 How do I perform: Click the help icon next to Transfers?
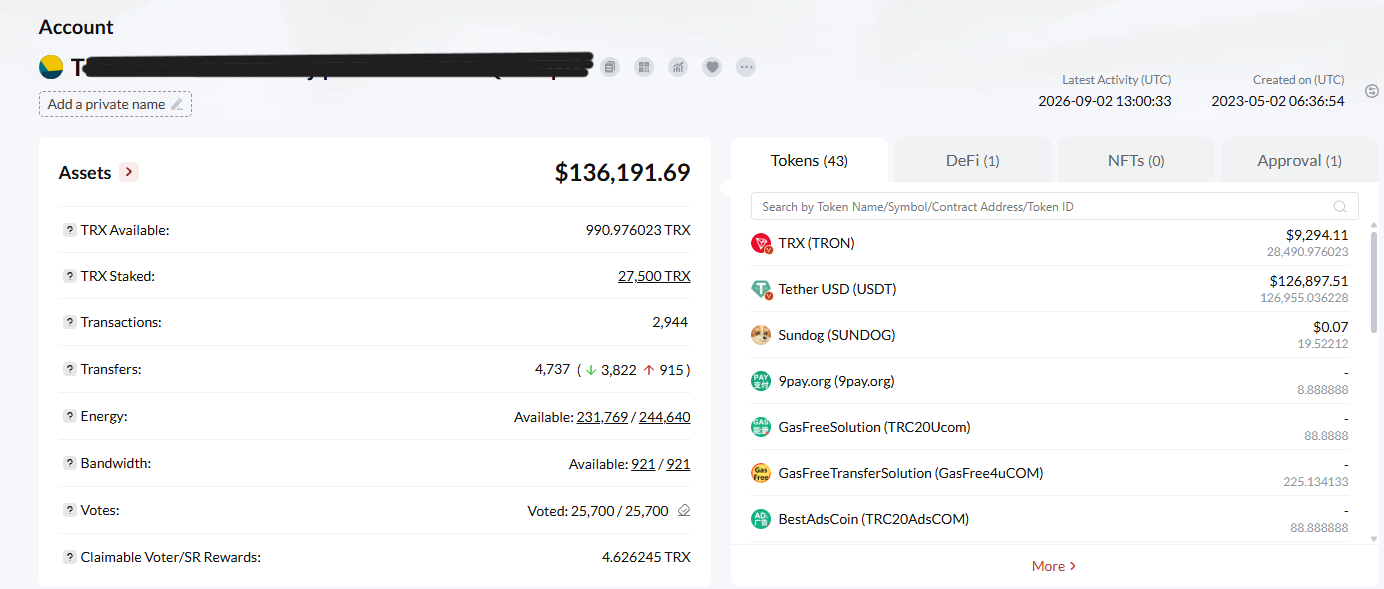[x=69, y=369]
